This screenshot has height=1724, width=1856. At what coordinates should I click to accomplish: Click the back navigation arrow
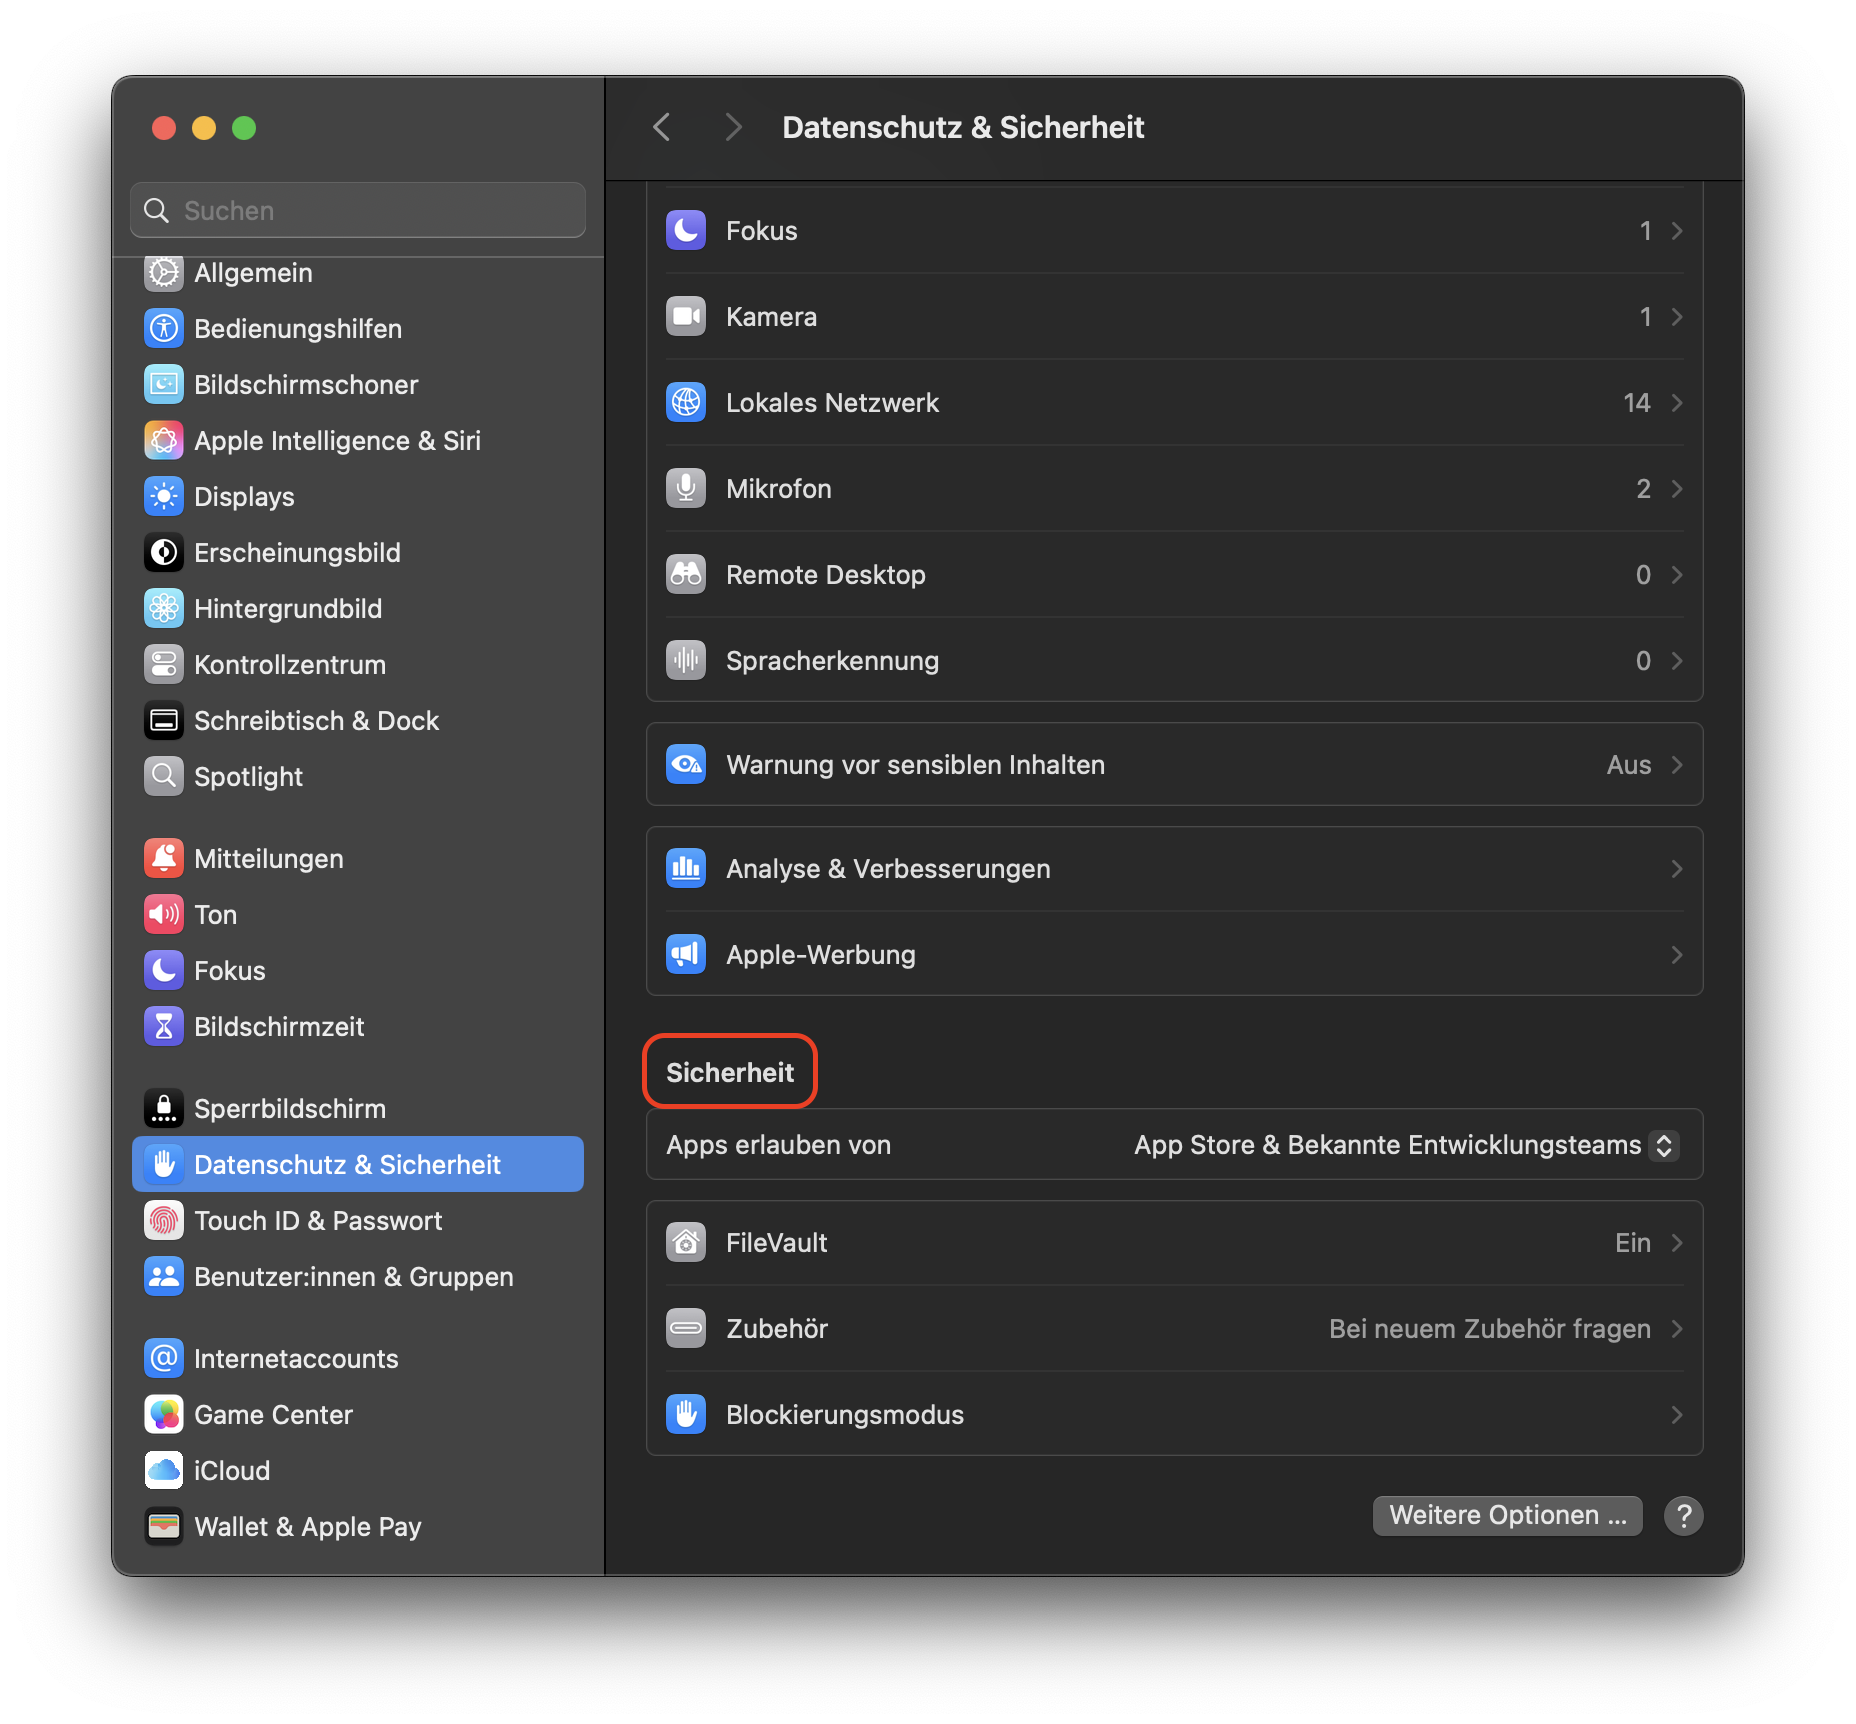661,127
